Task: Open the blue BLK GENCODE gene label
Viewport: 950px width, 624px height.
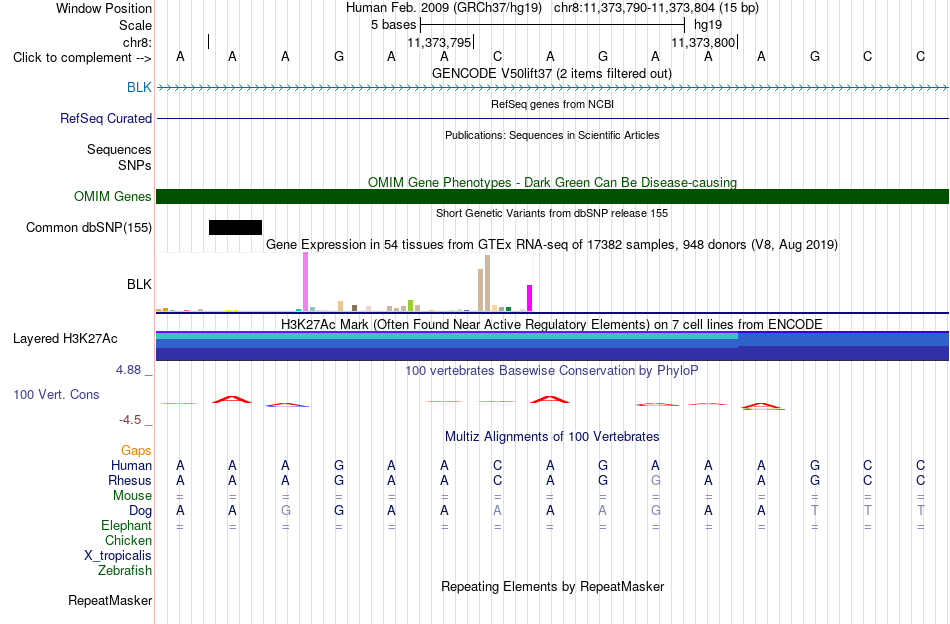Action: (x=139, y=87)
